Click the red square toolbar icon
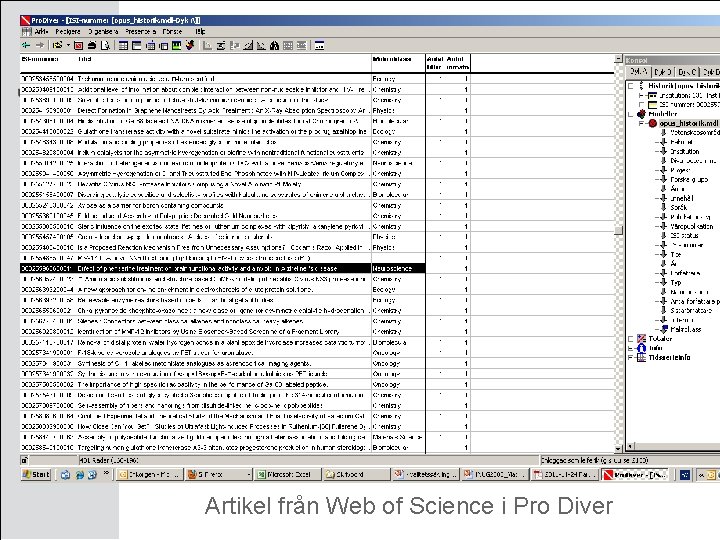Image resolution: width=720 pixels, height=540 pixels. click(x=78, y=45)
